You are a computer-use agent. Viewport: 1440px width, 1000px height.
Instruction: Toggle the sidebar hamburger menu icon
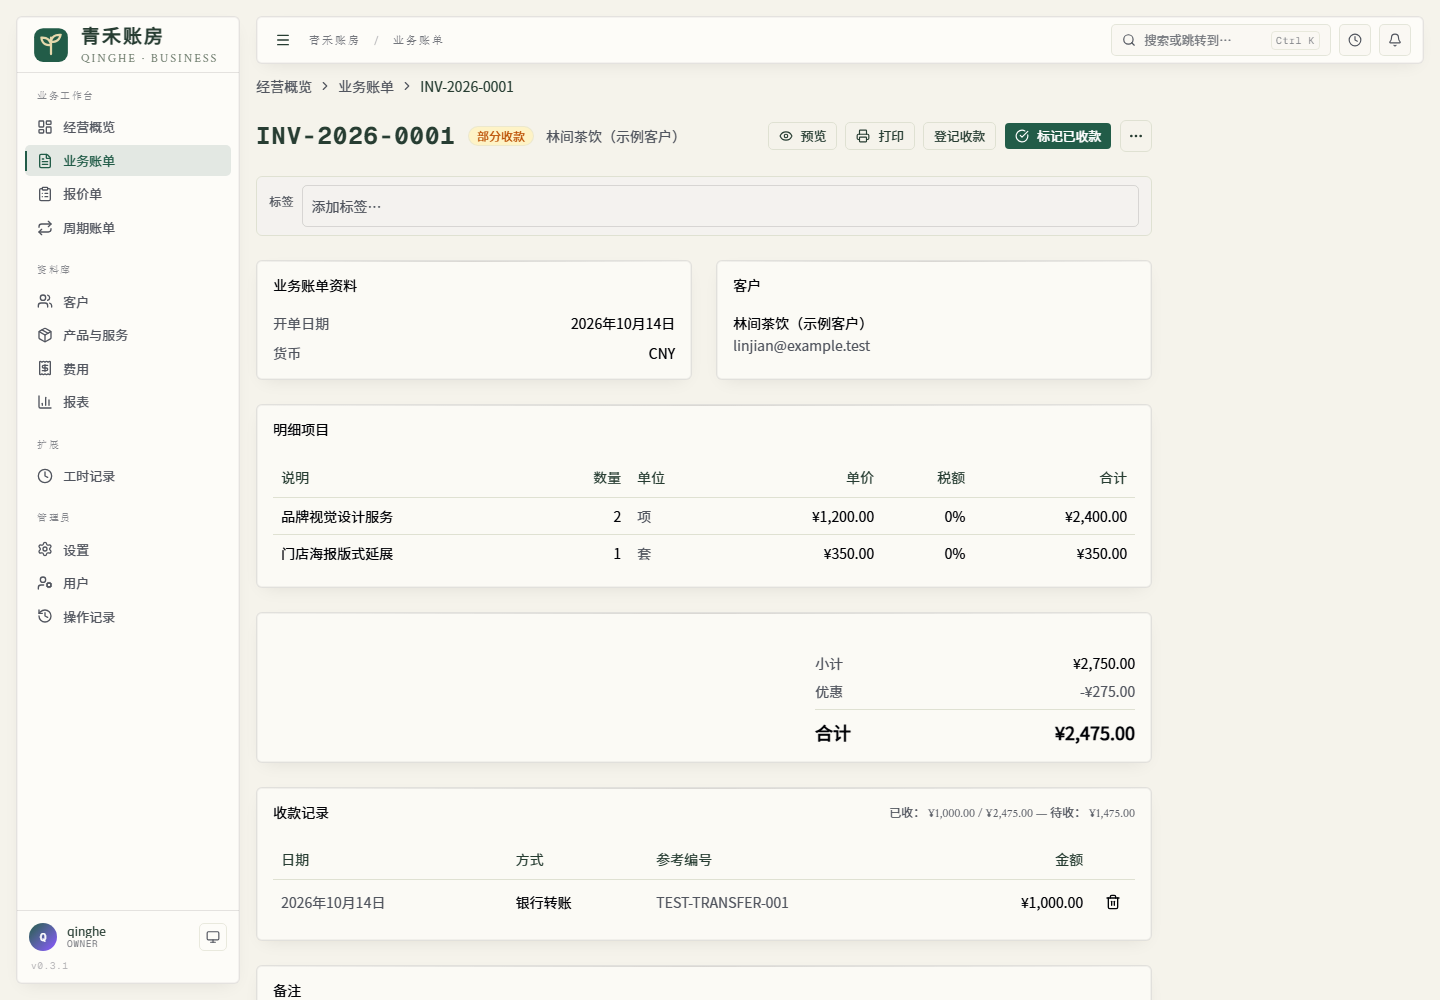point(283,40)
